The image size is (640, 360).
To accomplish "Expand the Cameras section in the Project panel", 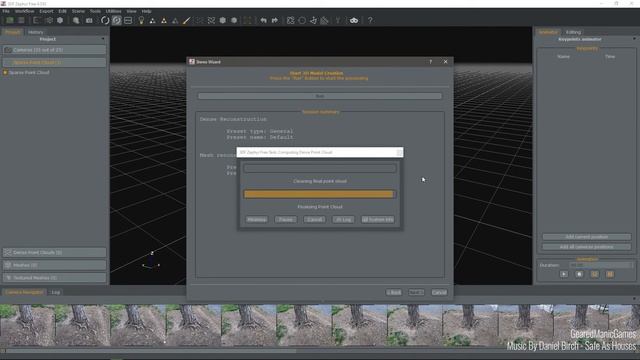I will click(x=54, y=50).
